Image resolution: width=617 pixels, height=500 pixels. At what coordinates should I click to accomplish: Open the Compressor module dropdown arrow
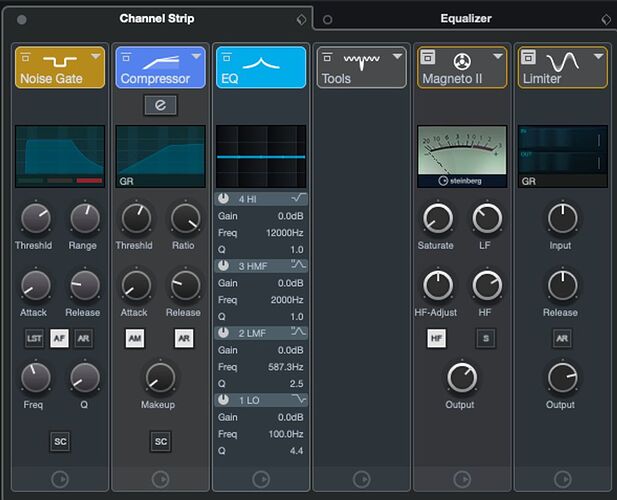(x=196, y=57)
